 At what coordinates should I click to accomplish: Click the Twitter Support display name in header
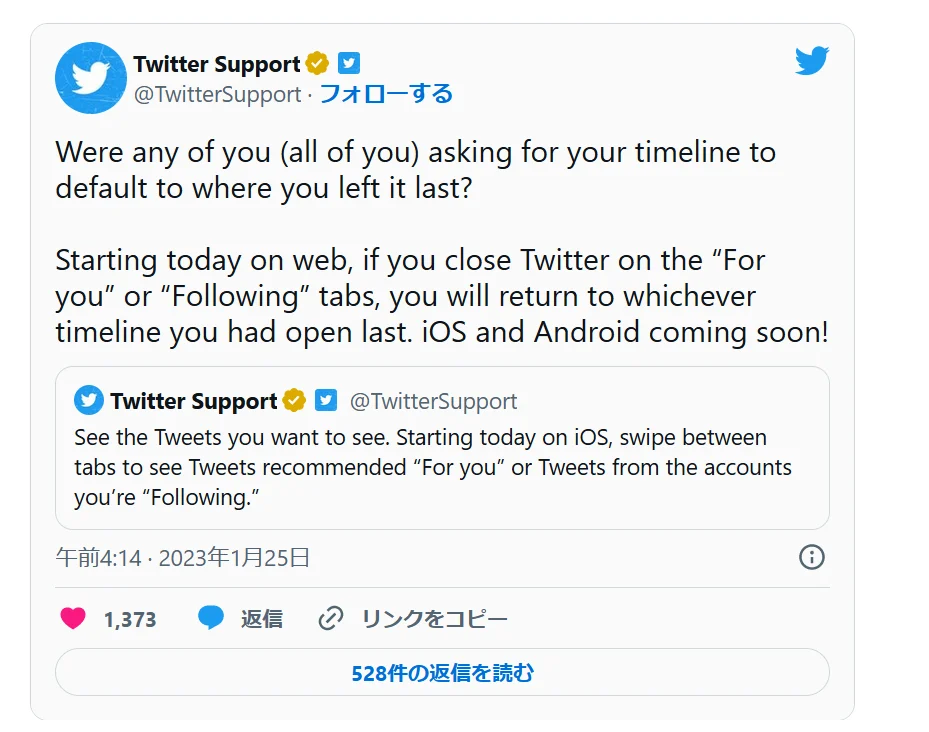click(x=216, y=64)
